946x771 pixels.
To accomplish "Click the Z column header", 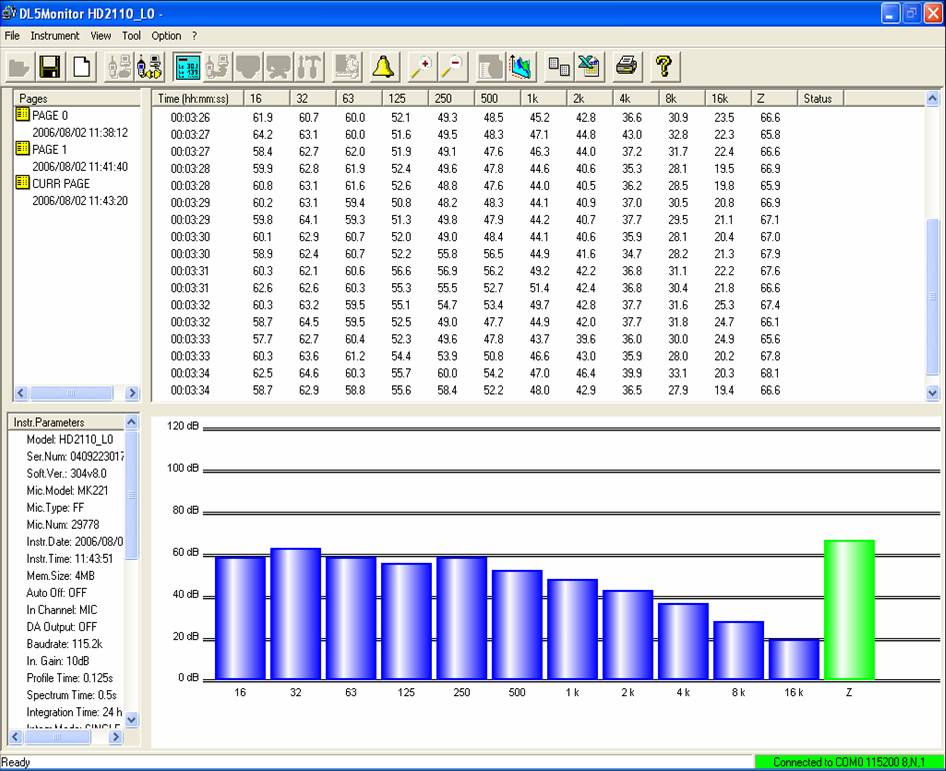I will [774, 98].
